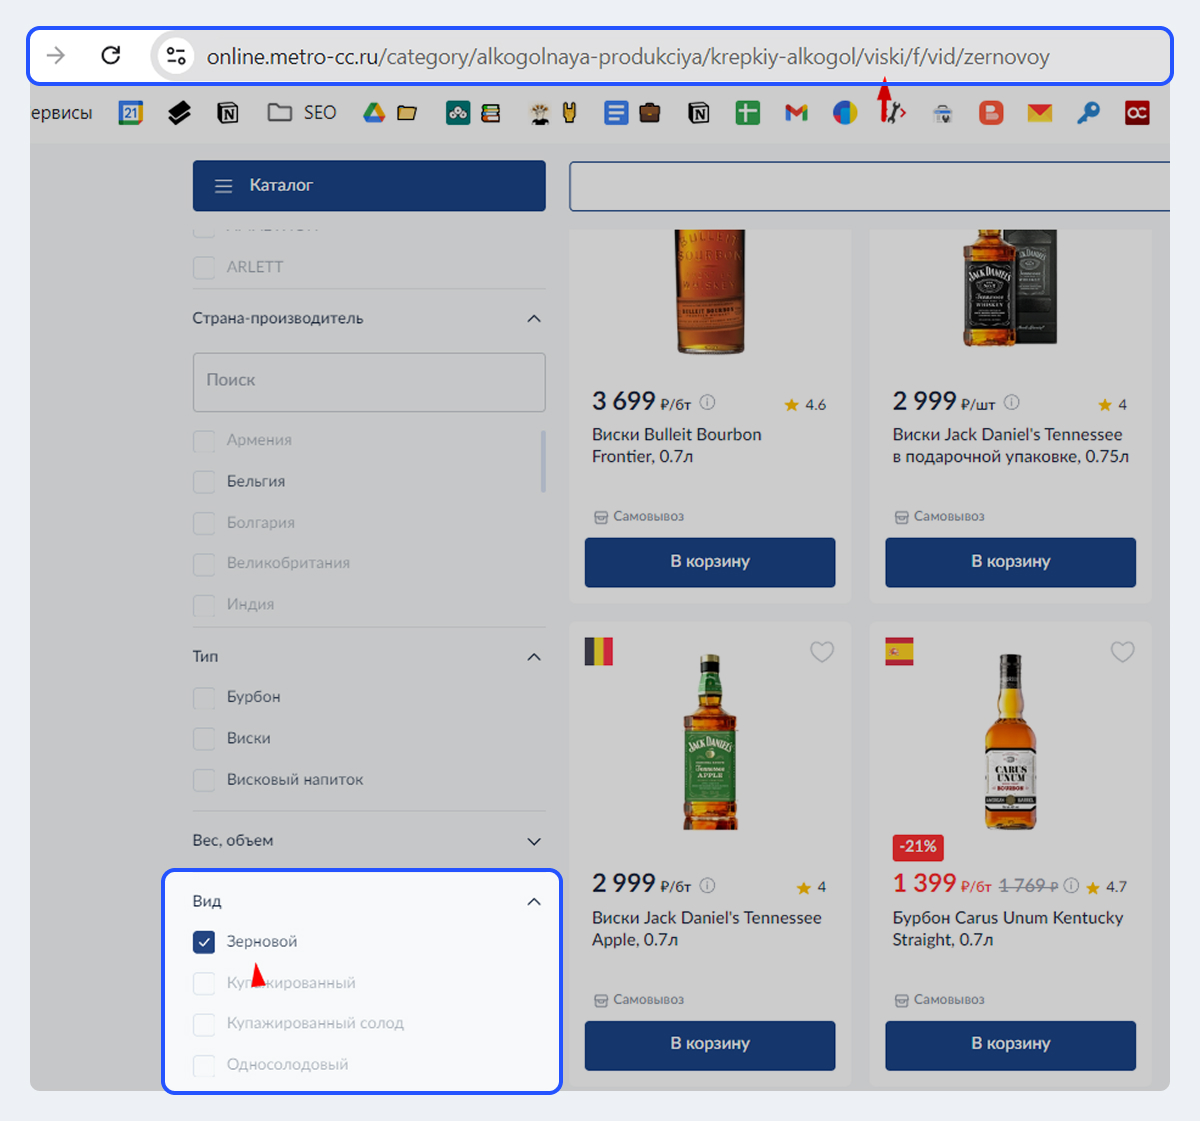Open site info icon in address bar
Screen dimensions: 1200x1121
point(176,56)
